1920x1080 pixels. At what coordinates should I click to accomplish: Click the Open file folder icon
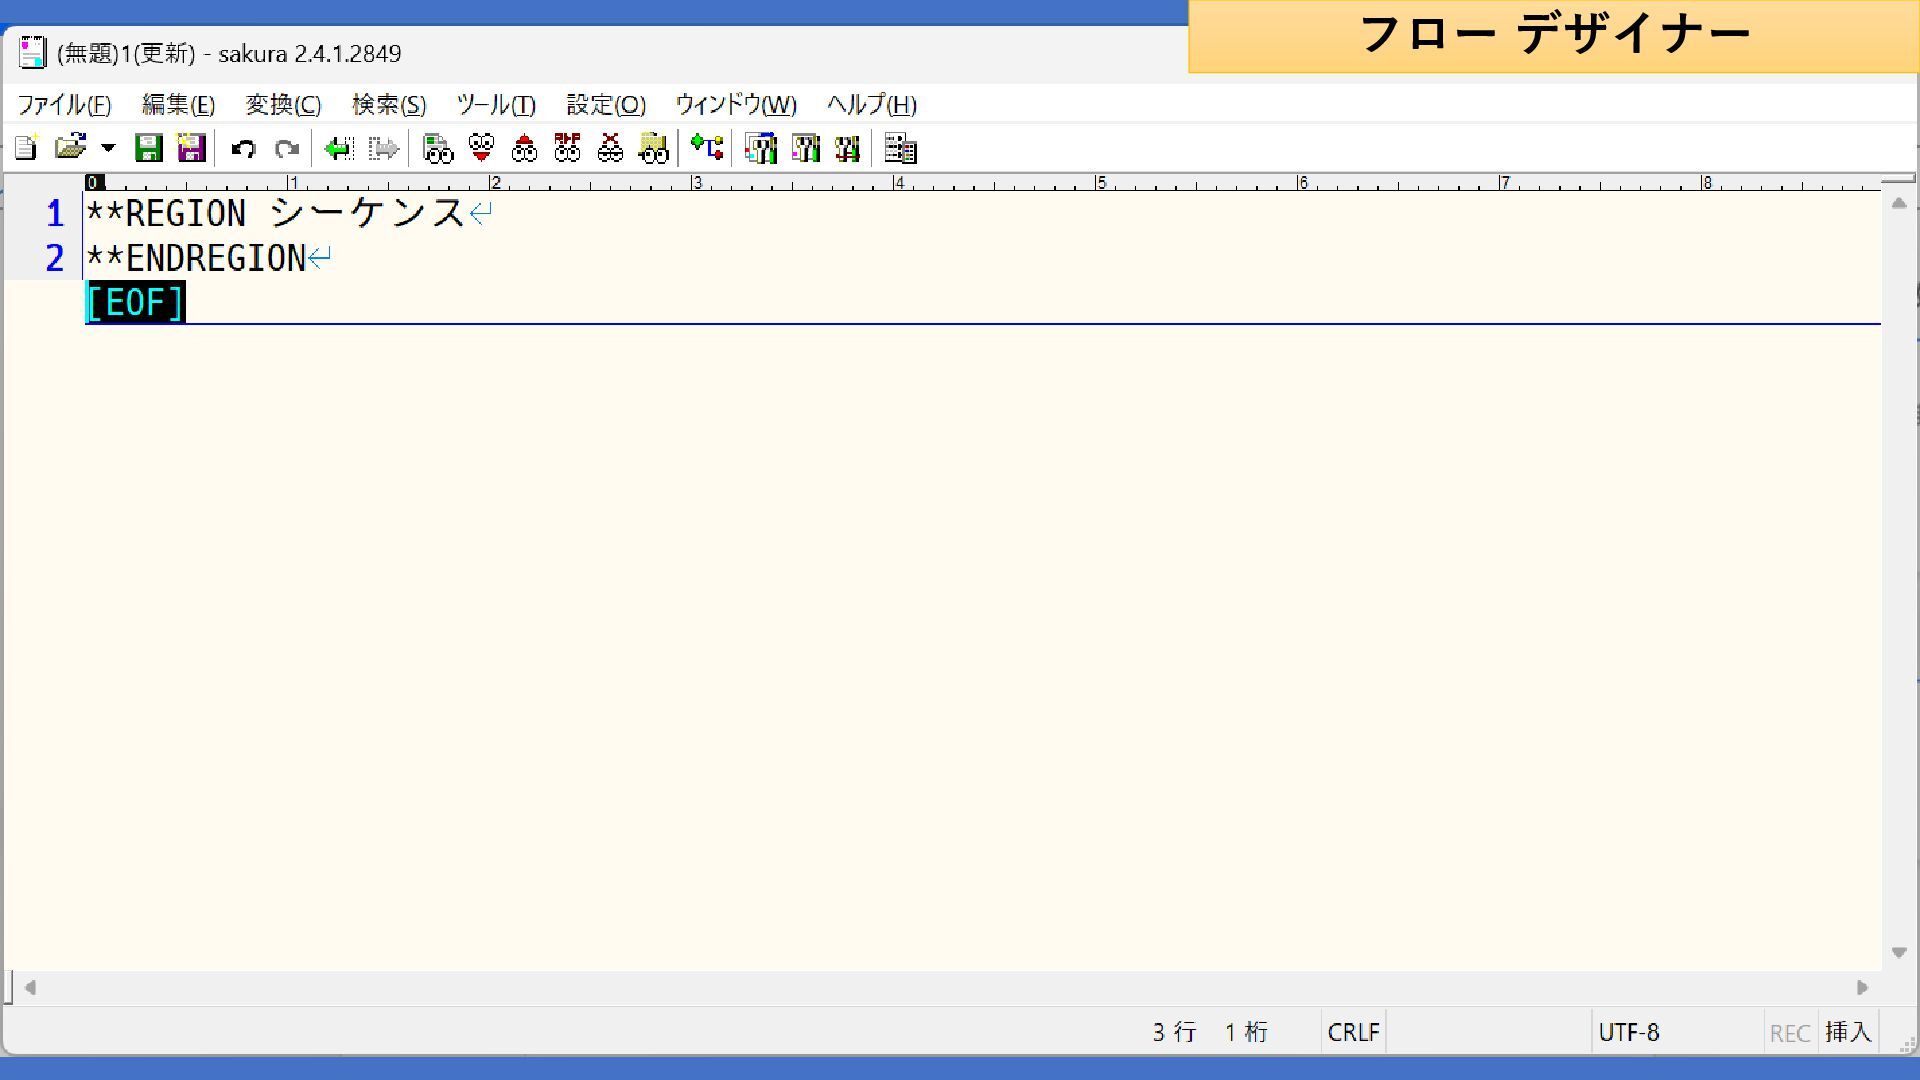70,149
